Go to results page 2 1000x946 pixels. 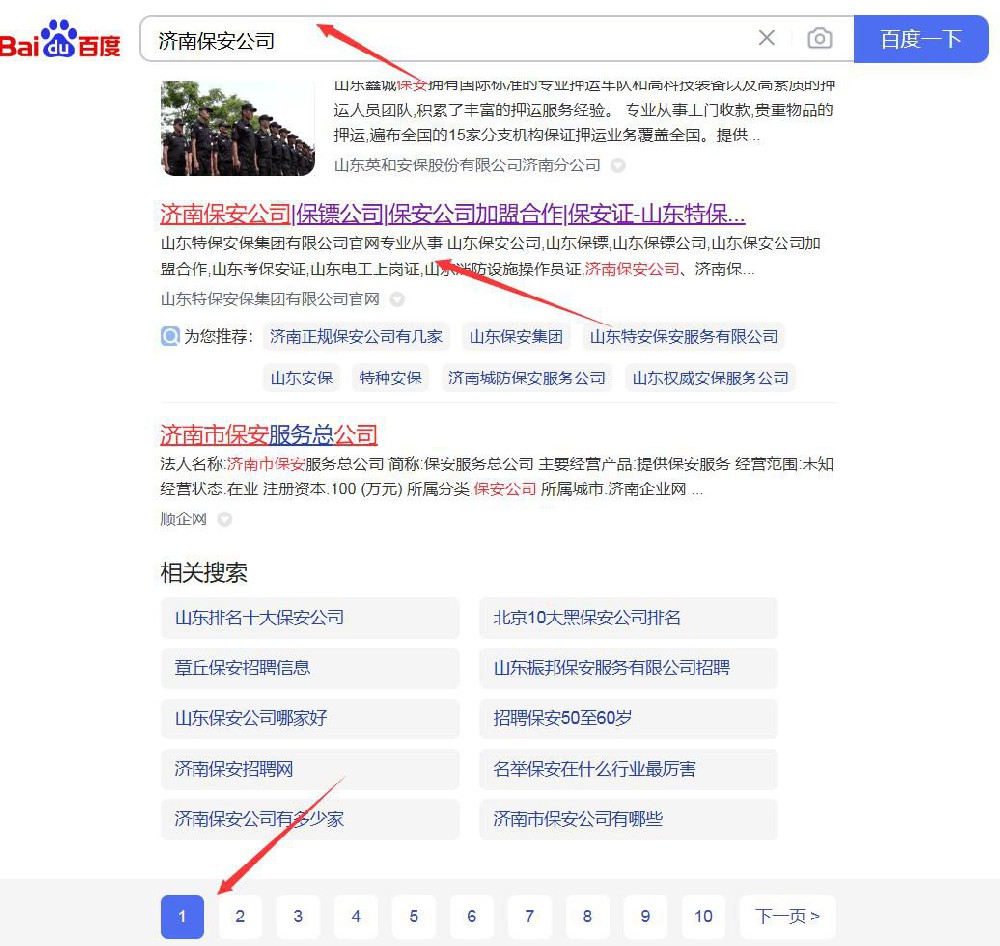[240, 916]
